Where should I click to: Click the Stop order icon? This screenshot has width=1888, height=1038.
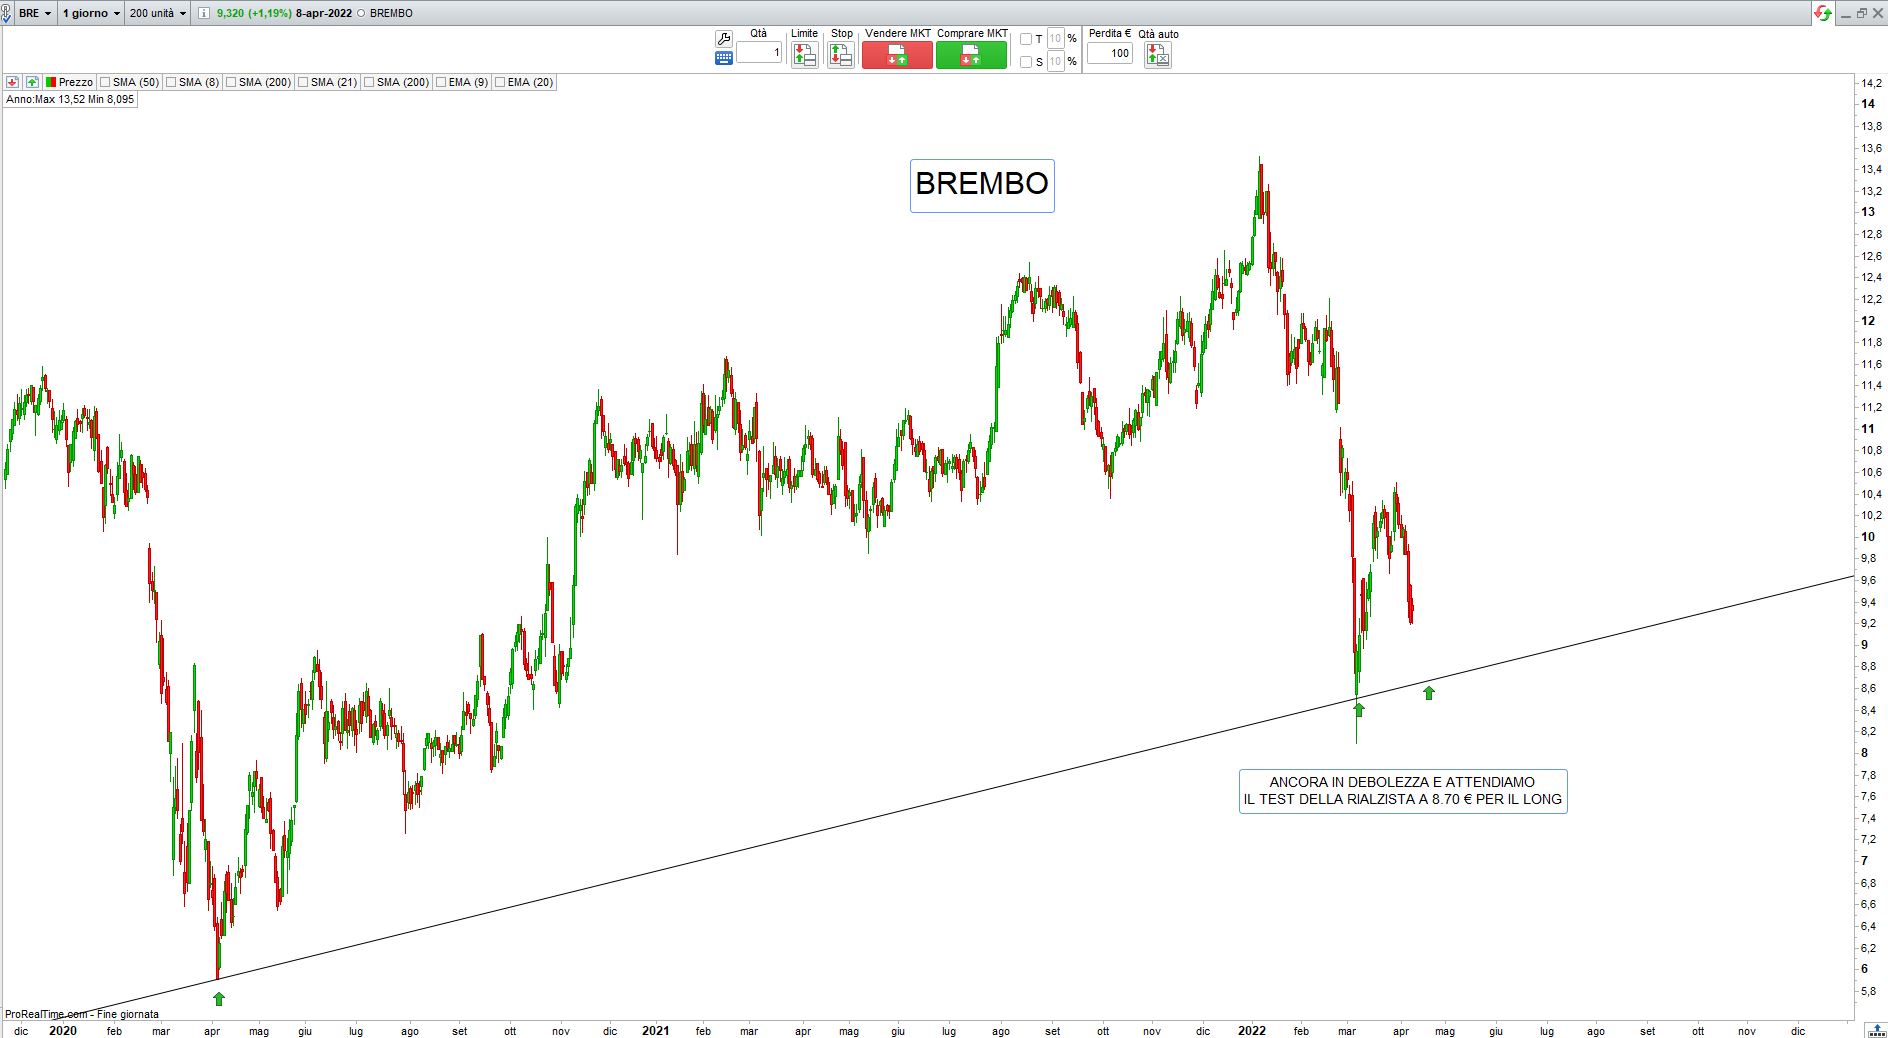[x=841, y=55]
